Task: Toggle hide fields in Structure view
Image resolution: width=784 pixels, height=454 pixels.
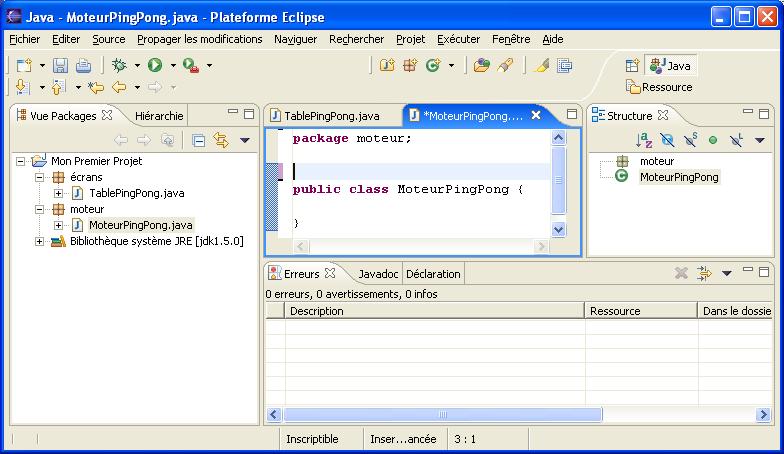Action: click(x=667, y=140)
